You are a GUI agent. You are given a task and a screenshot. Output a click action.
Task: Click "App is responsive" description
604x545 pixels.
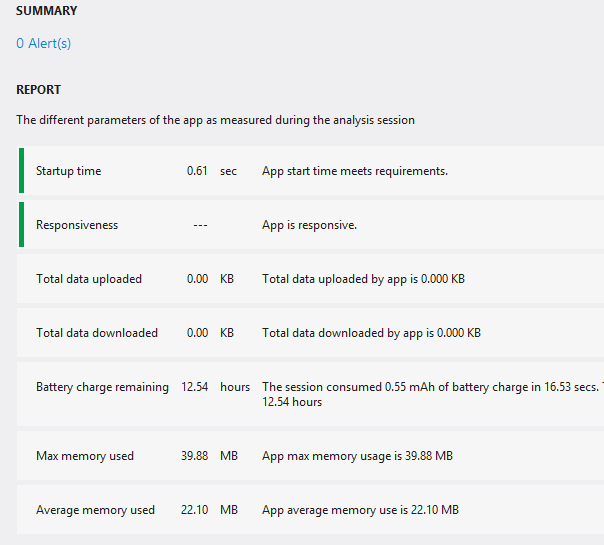[x=309, y=225]
